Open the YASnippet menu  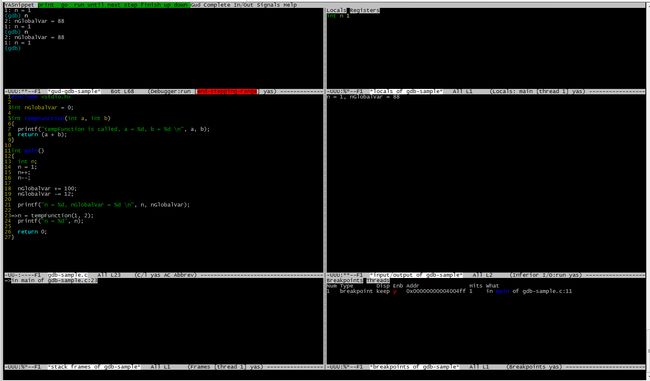coord(19,5)
